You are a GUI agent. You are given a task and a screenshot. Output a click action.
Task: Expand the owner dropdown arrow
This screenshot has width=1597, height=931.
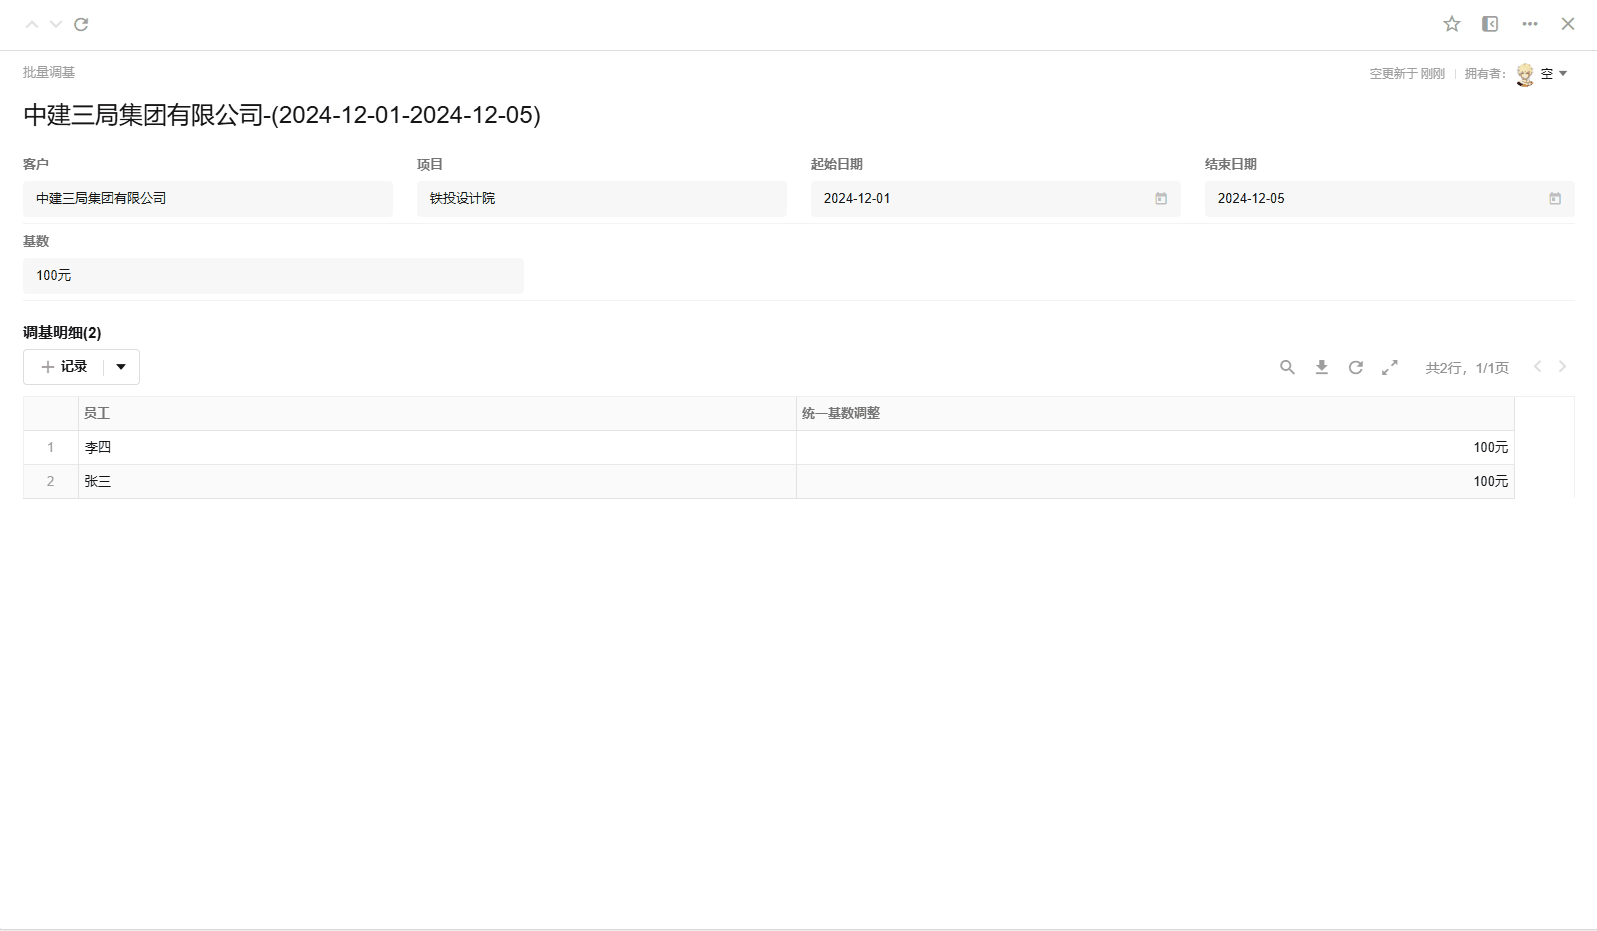click(x=1563, y=74)
